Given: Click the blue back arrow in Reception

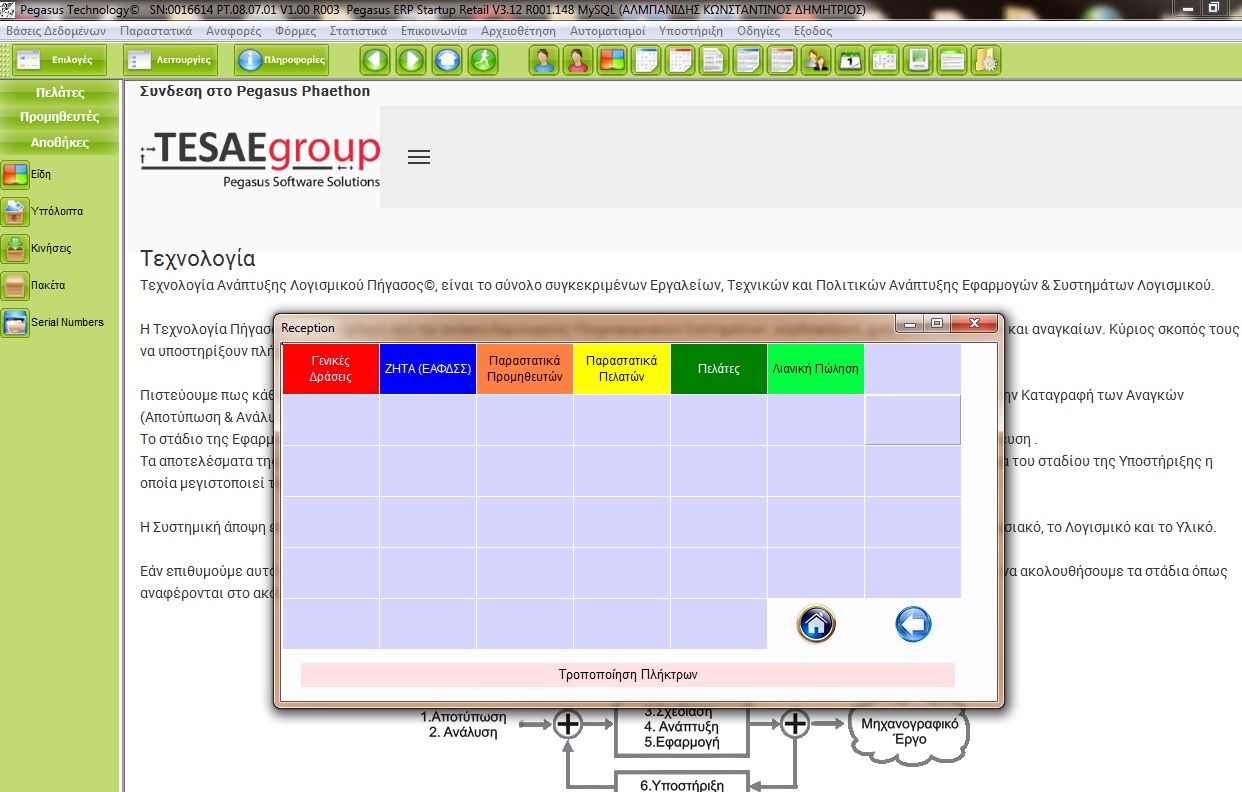Looking at the screenshot, I should (913, 624).
